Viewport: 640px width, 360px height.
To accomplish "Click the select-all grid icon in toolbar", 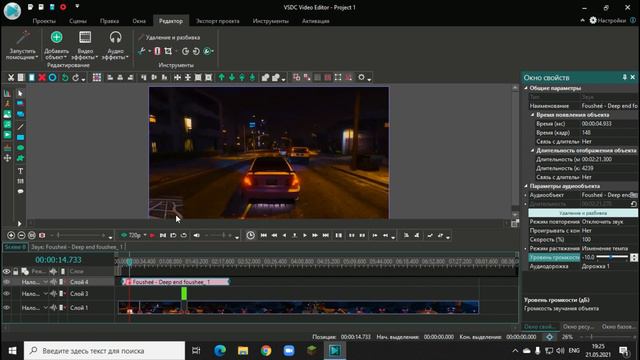I will pyautogui.click(x=97, y=78).
